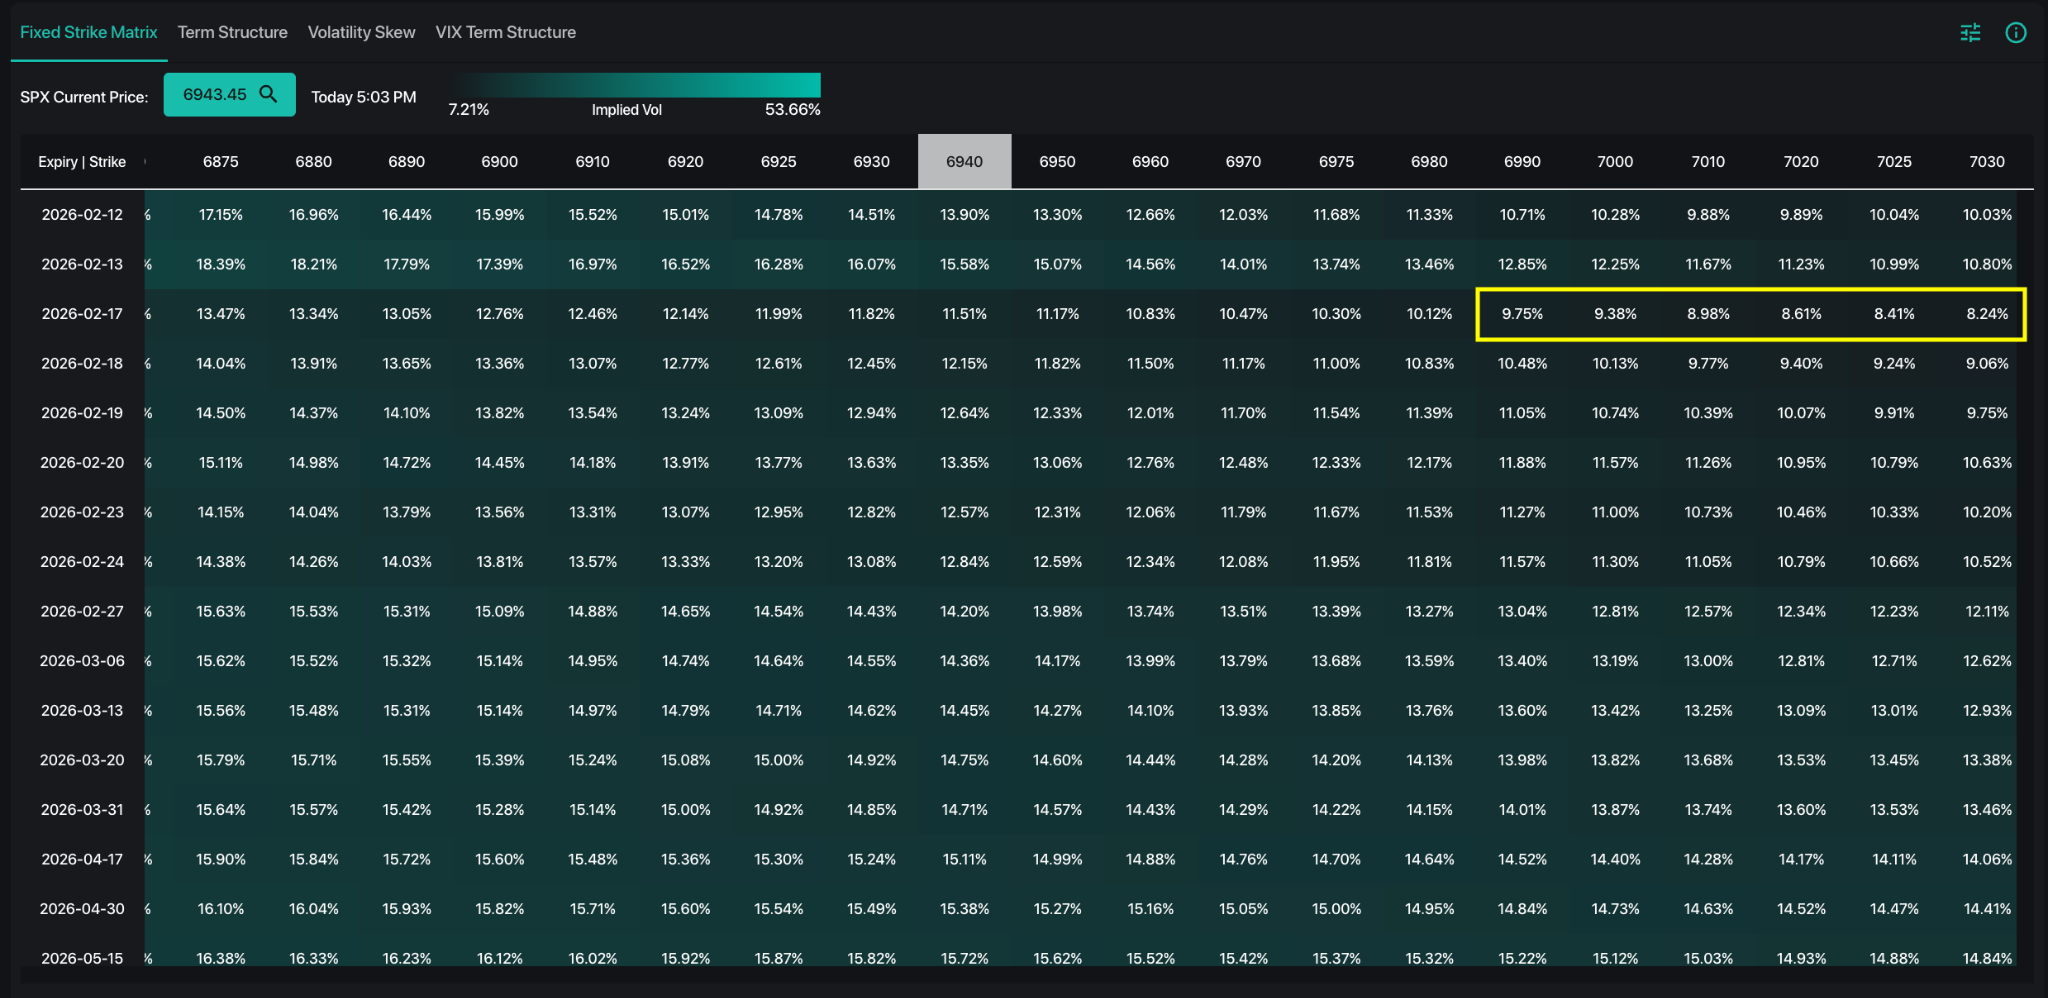
Task: Select the 6975 strike column header
Action: (1336, 161)
